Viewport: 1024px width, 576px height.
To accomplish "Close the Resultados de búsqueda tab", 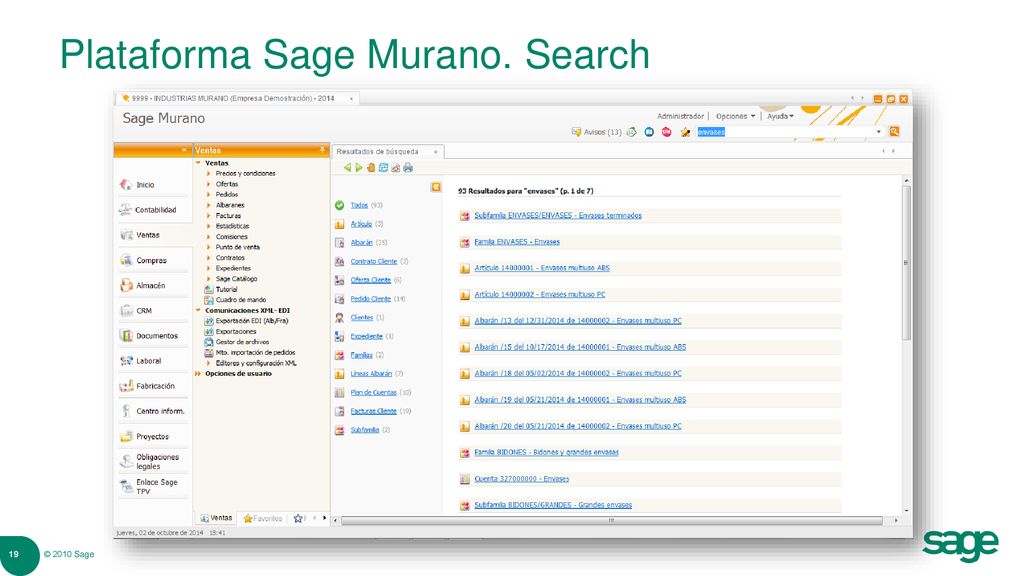I will [436, 152].
